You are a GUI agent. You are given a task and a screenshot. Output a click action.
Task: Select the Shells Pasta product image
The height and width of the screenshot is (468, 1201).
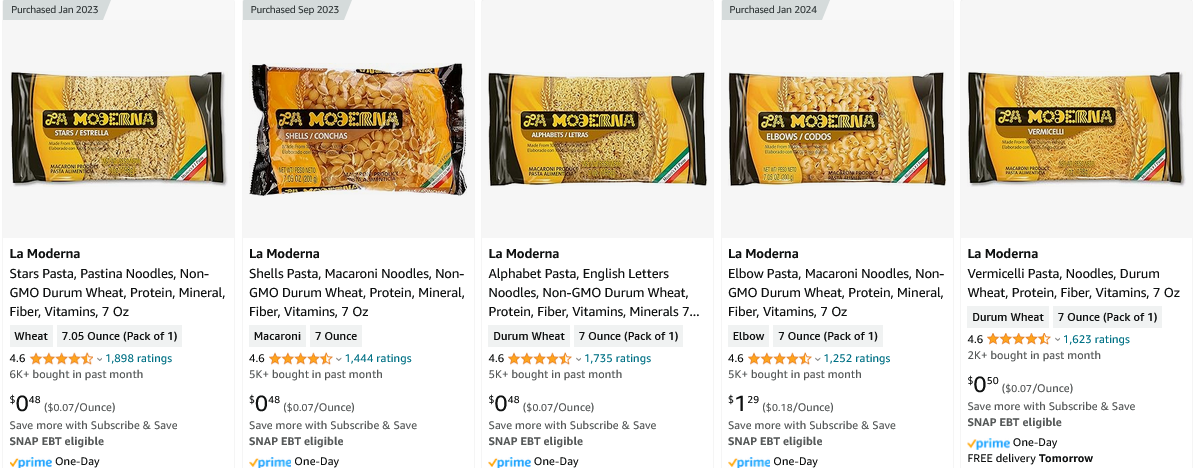pyautogui.click(x=357, y=127)
